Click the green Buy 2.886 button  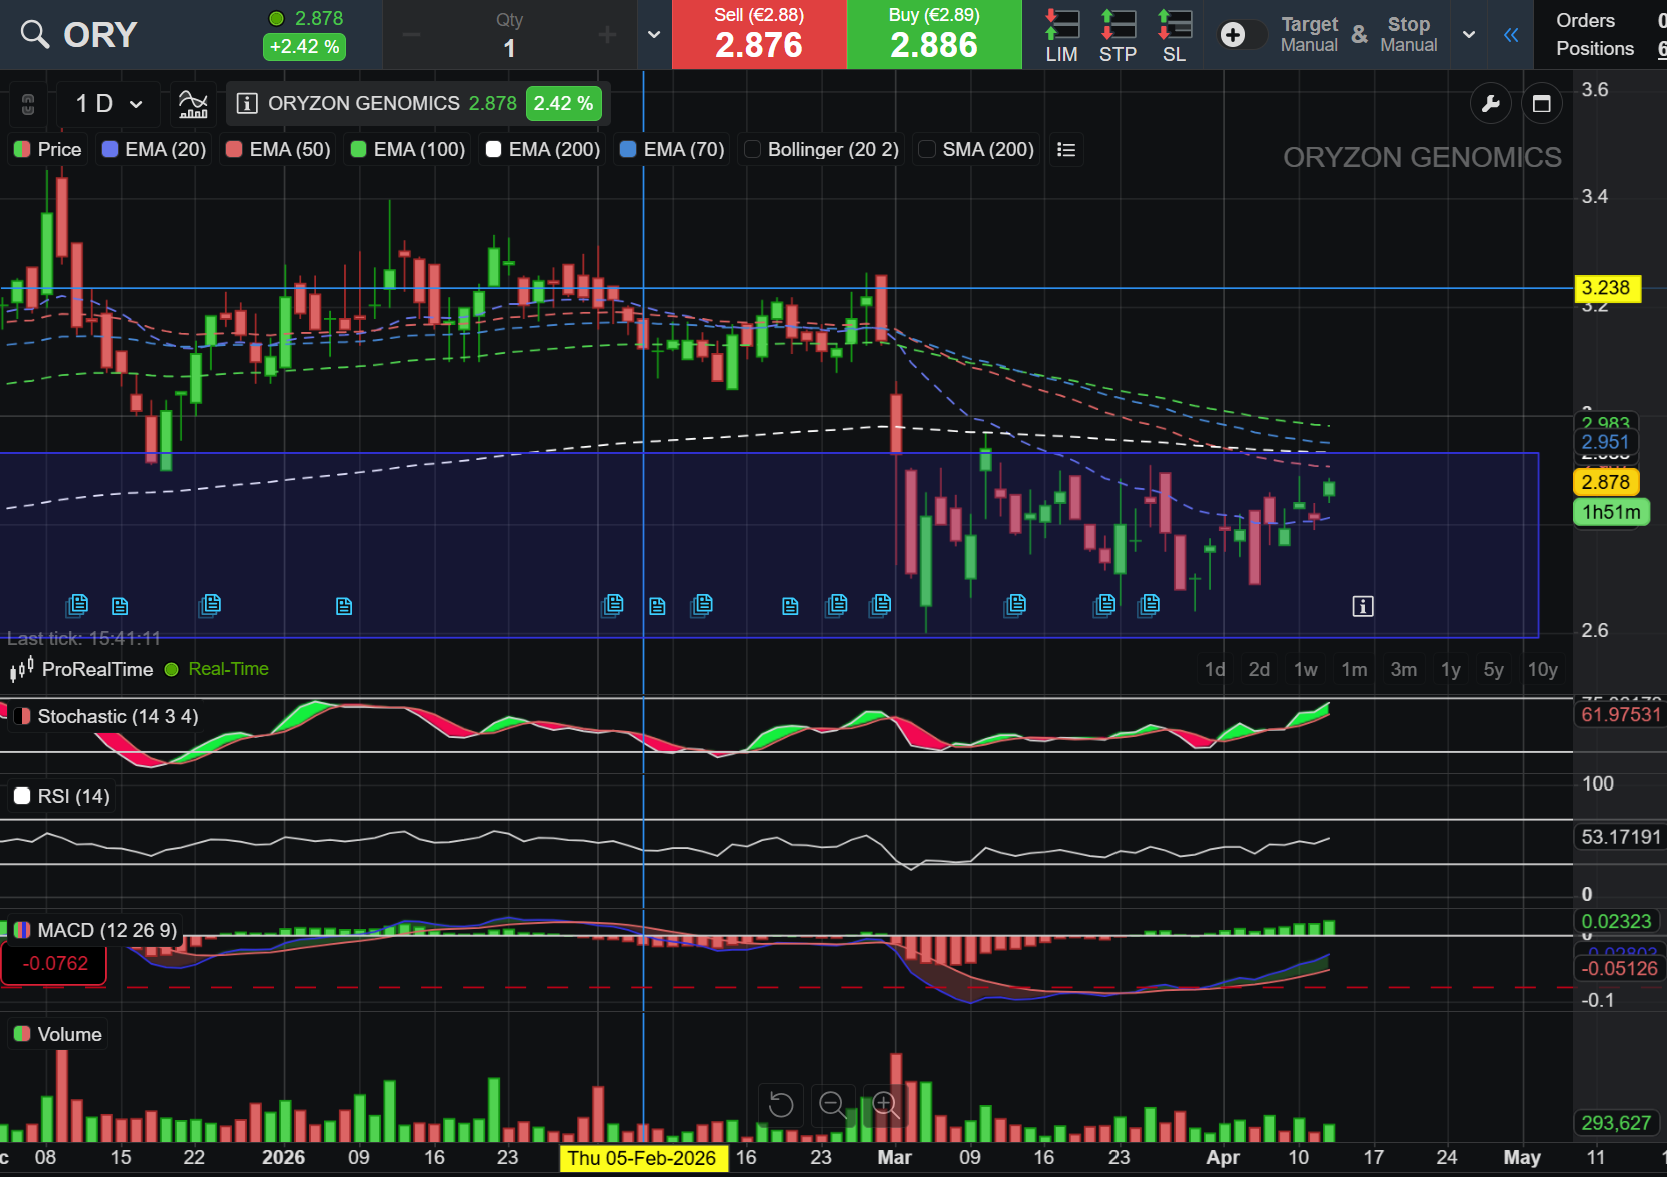(934, 35)
